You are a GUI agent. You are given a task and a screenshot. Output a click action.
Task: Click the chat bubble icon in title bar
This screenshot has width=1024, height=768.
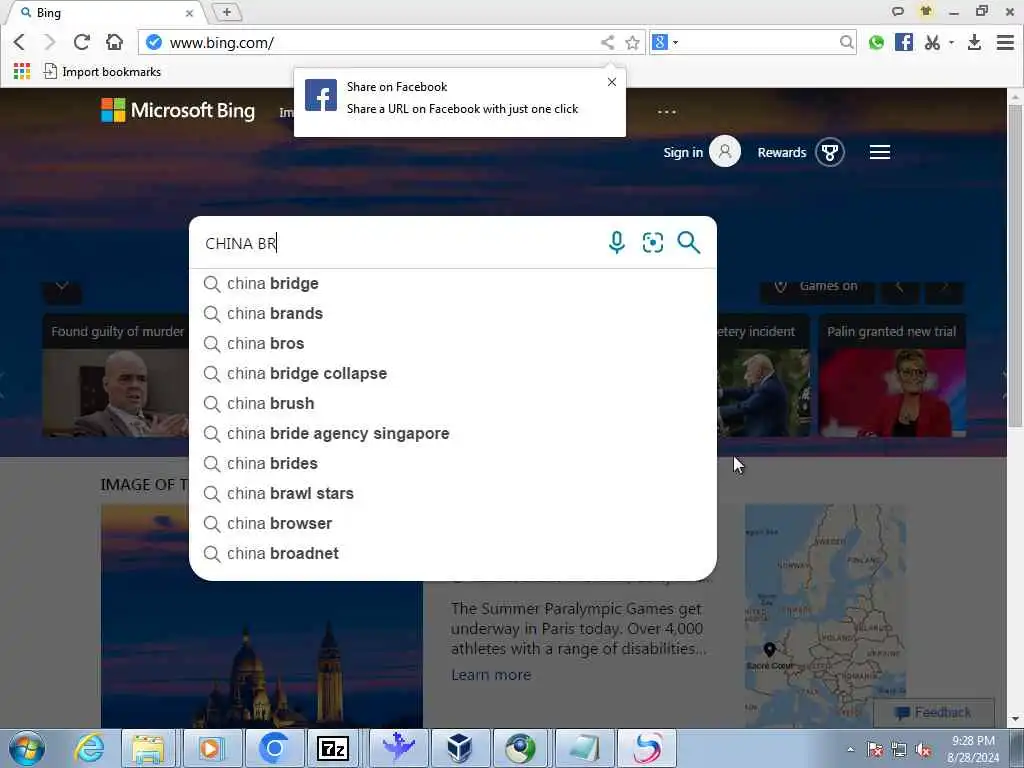(898, 11)
